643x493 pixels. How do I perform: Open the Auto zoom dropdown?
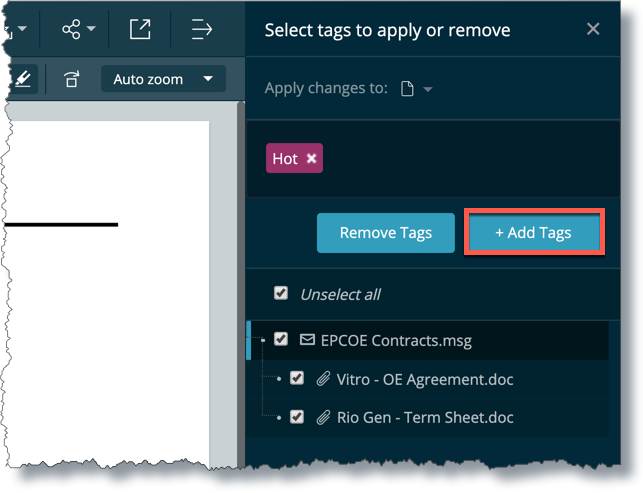pyautogui.click(x=163, y=79)
